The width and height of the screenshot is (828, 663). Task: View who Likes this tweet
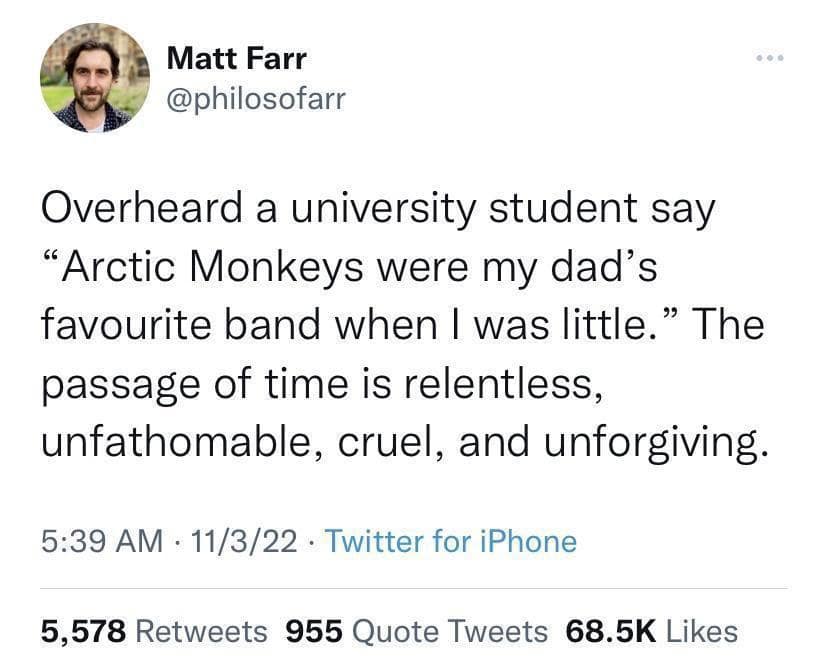[x=701, y=632]
